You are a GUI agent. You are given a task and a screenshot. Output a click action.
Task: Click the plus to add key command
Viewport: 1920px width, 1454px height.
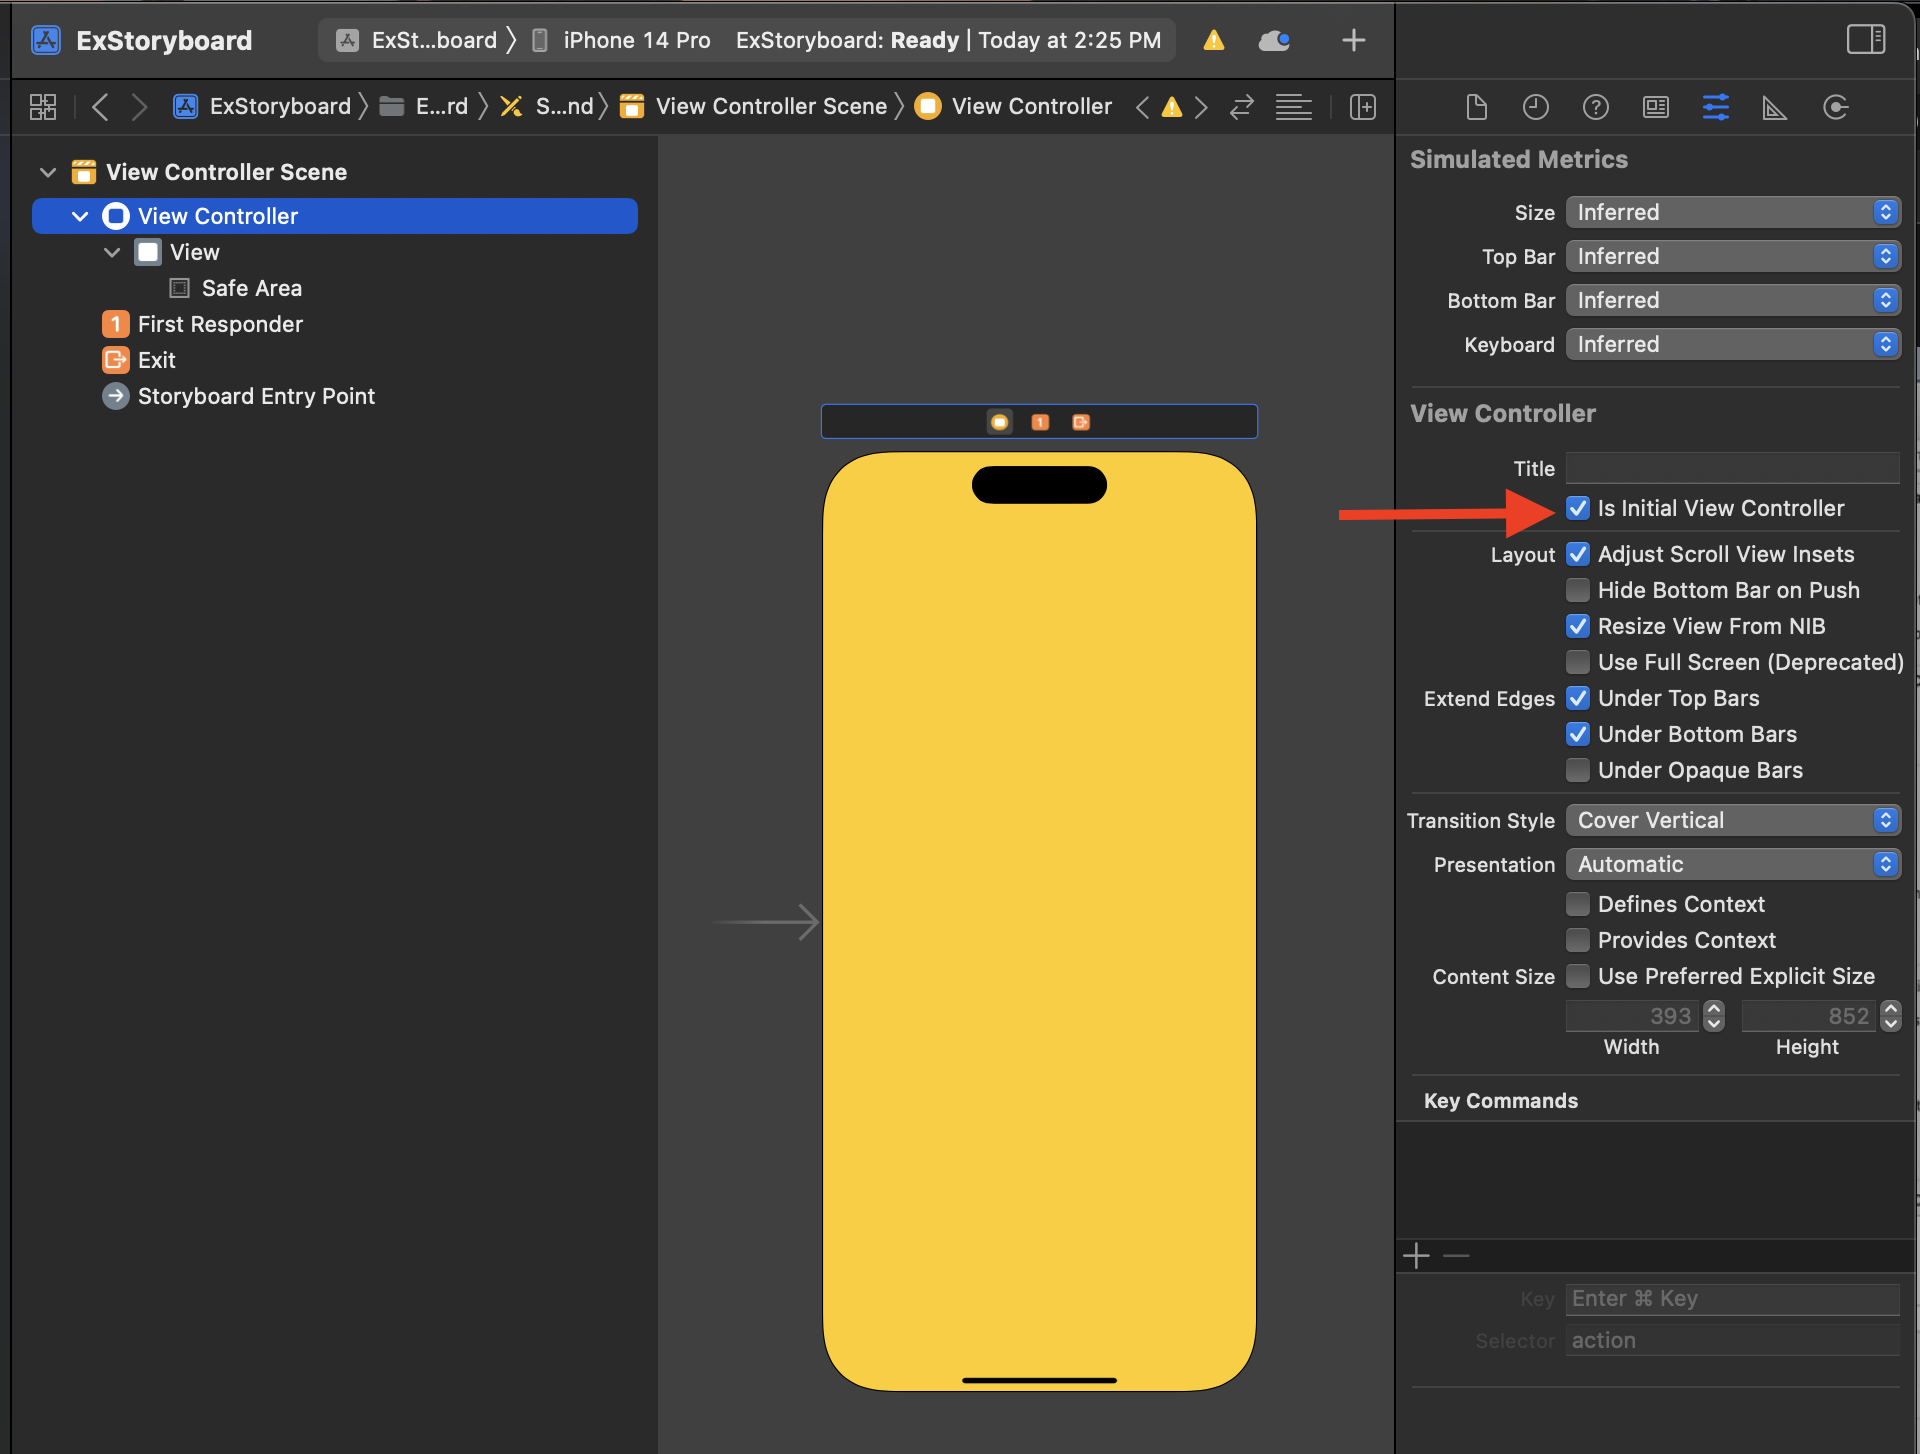[1416, 1256]
